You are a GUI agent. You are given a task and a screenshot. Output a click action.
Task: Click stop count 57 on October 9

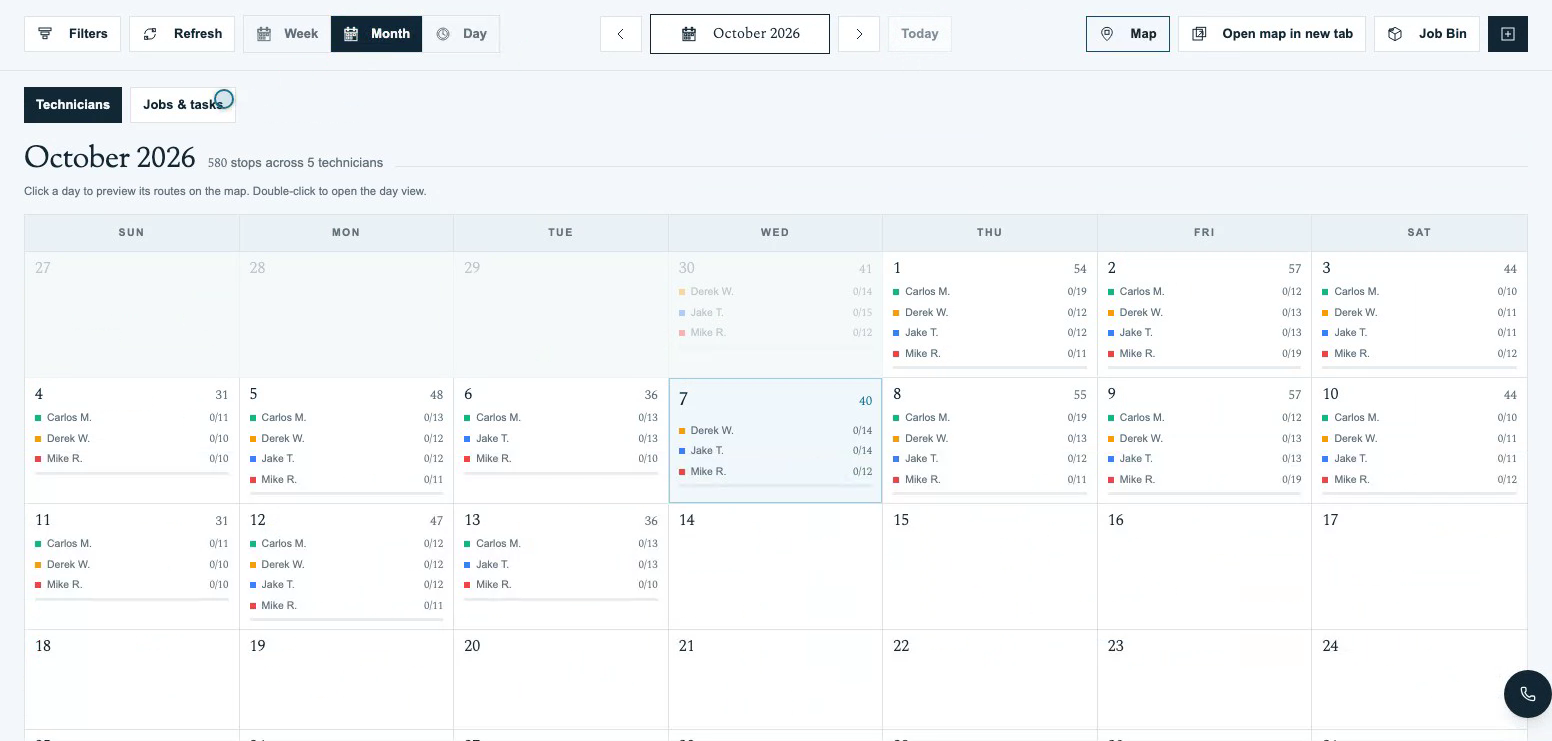(1295, 395)
